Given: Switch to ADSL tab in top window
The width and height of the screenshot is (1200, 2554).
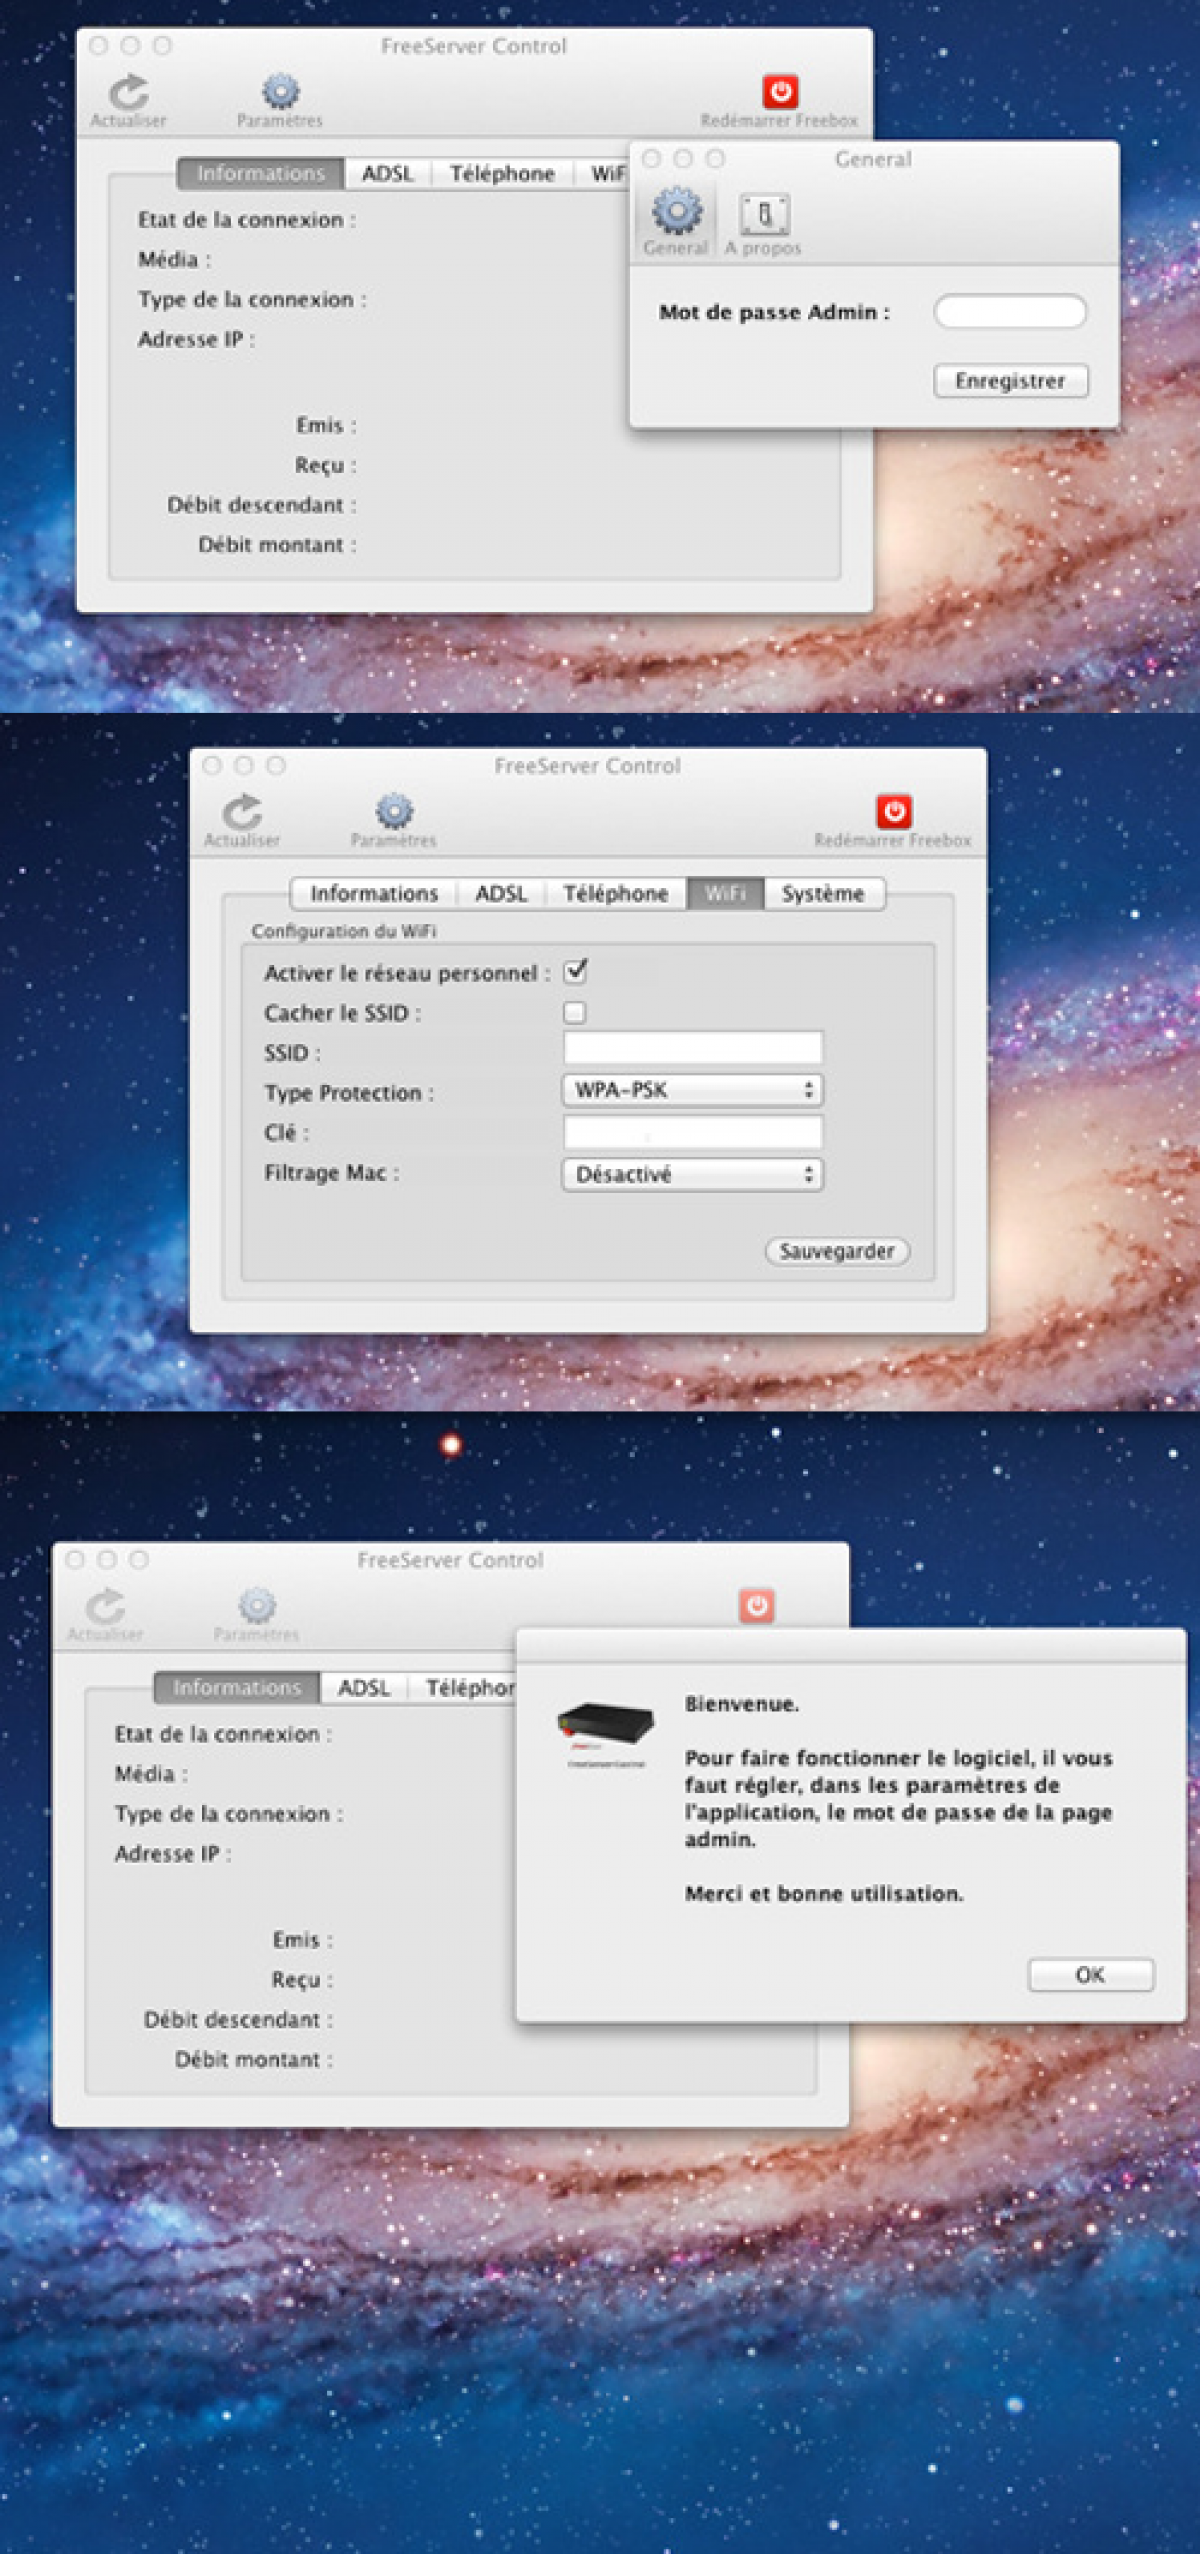Looking at the screenshot, I should click(388, 173).
